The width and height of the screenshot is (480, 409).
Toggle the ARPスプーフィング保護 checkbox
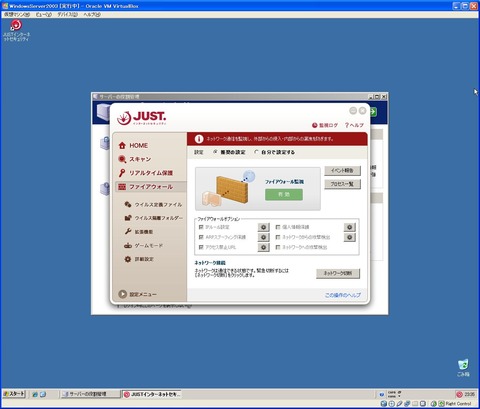tap(201, 237)
